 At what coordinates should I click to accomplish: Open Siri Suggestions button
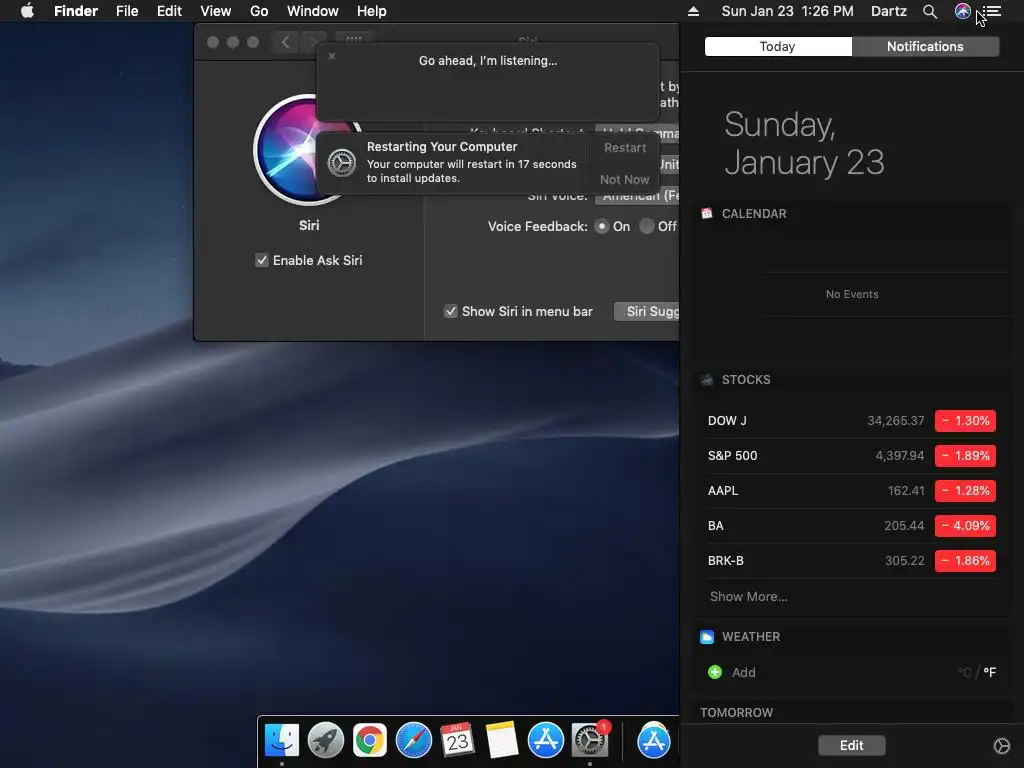(647, 311)
